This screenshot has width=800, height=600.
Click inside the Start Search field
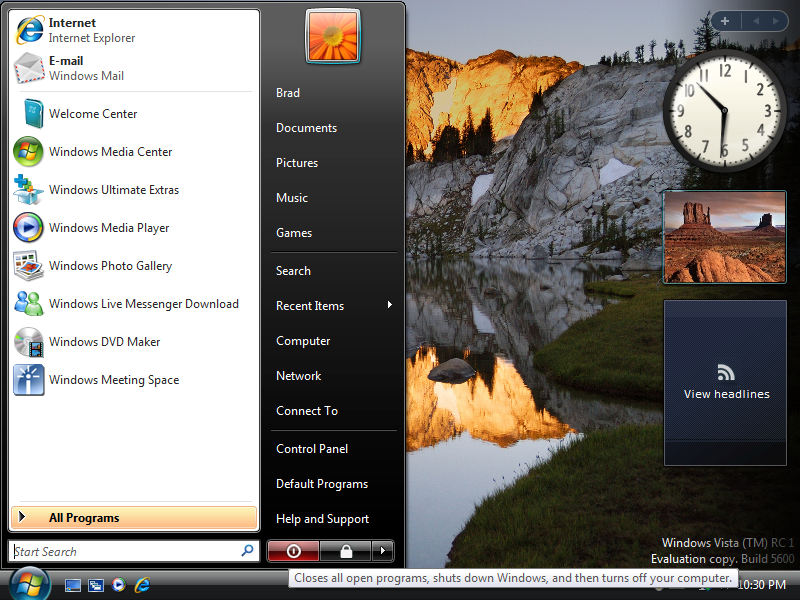(x=134, y=551)
